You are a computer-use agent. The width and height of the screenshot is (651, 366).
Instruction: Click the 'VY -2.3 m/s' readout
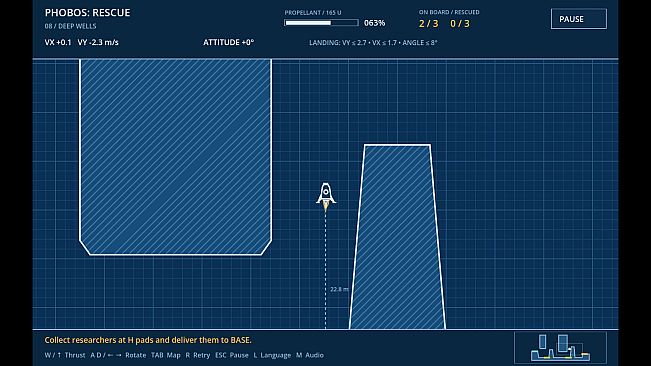98,42
